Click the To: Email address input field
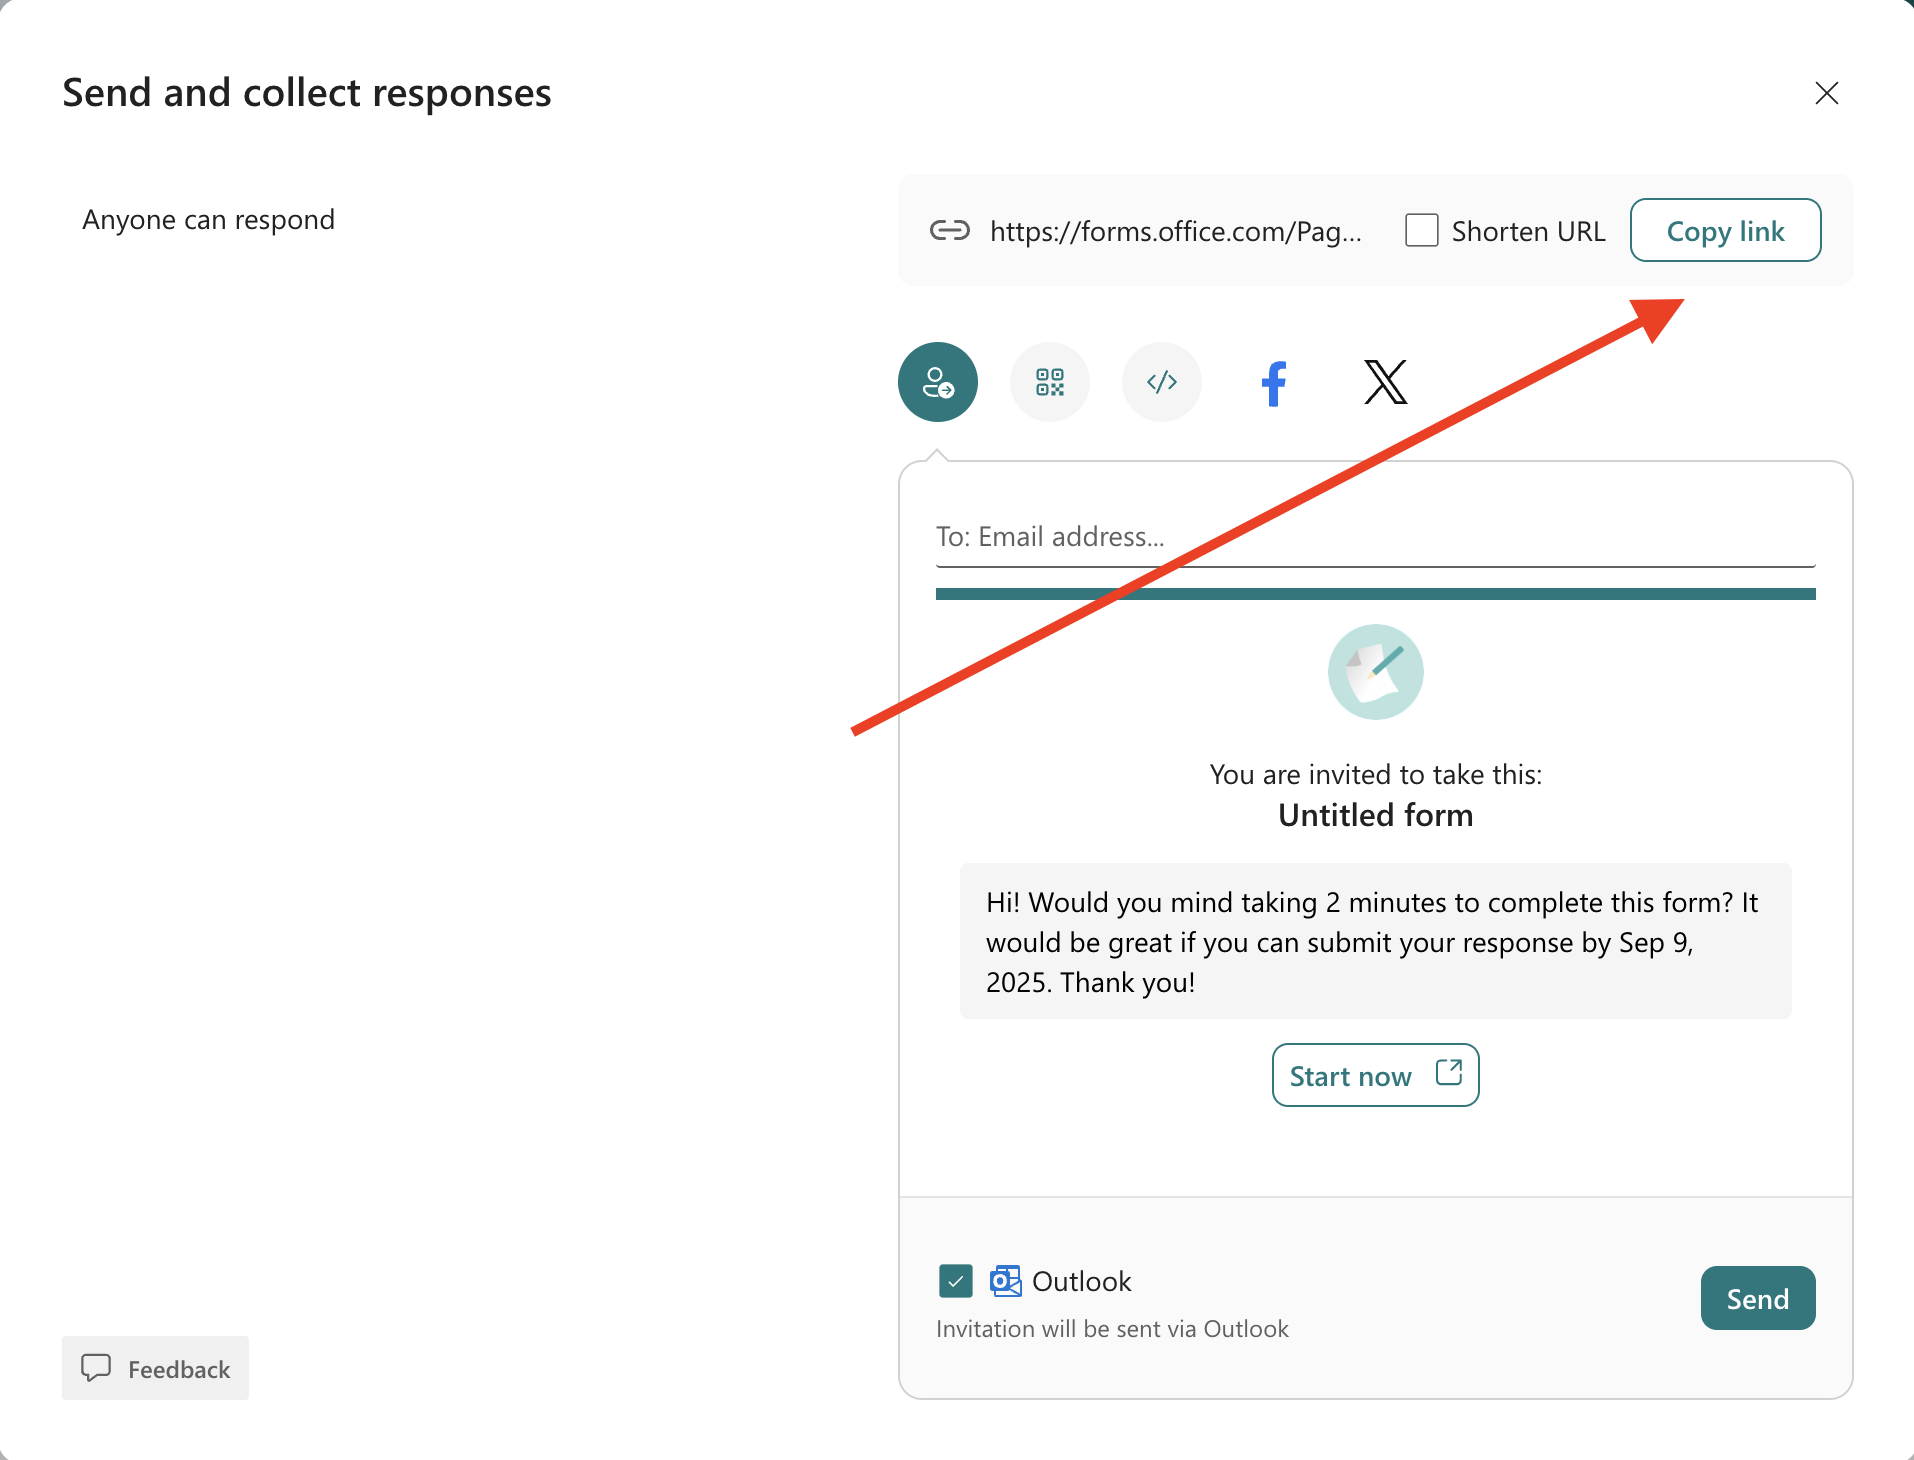This screenshot has height=1460, width=1914. tap(1375, 537)
